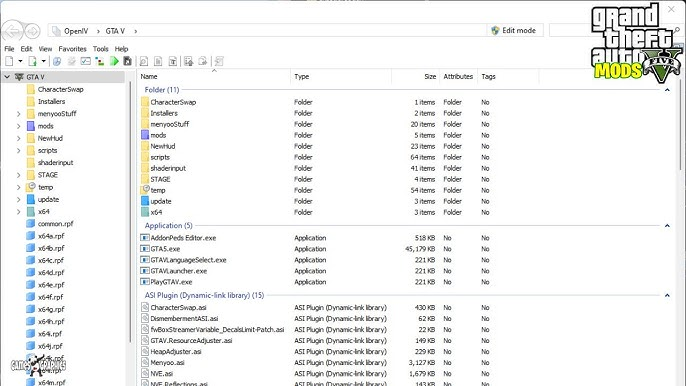Click the blue update folder icon in file list
This screenshot has height=386, width=686.
pos(145,201)
